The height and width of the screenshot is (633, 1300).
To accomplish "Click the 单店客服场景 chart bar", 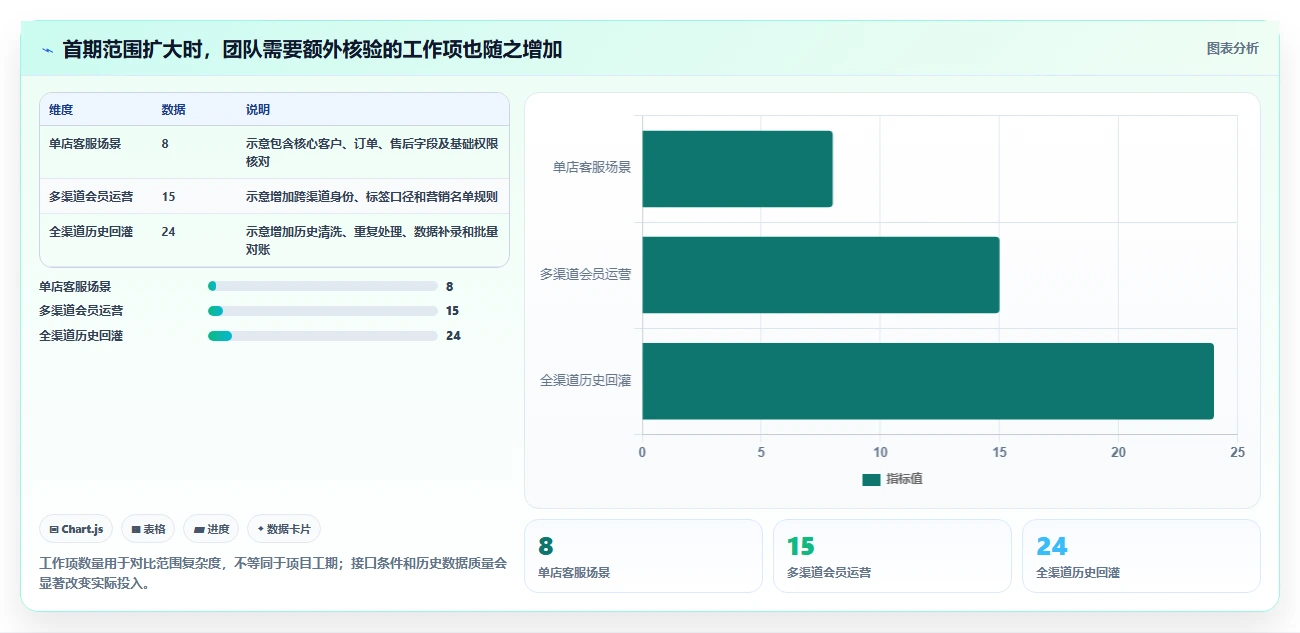I will (x=737, y=169).
